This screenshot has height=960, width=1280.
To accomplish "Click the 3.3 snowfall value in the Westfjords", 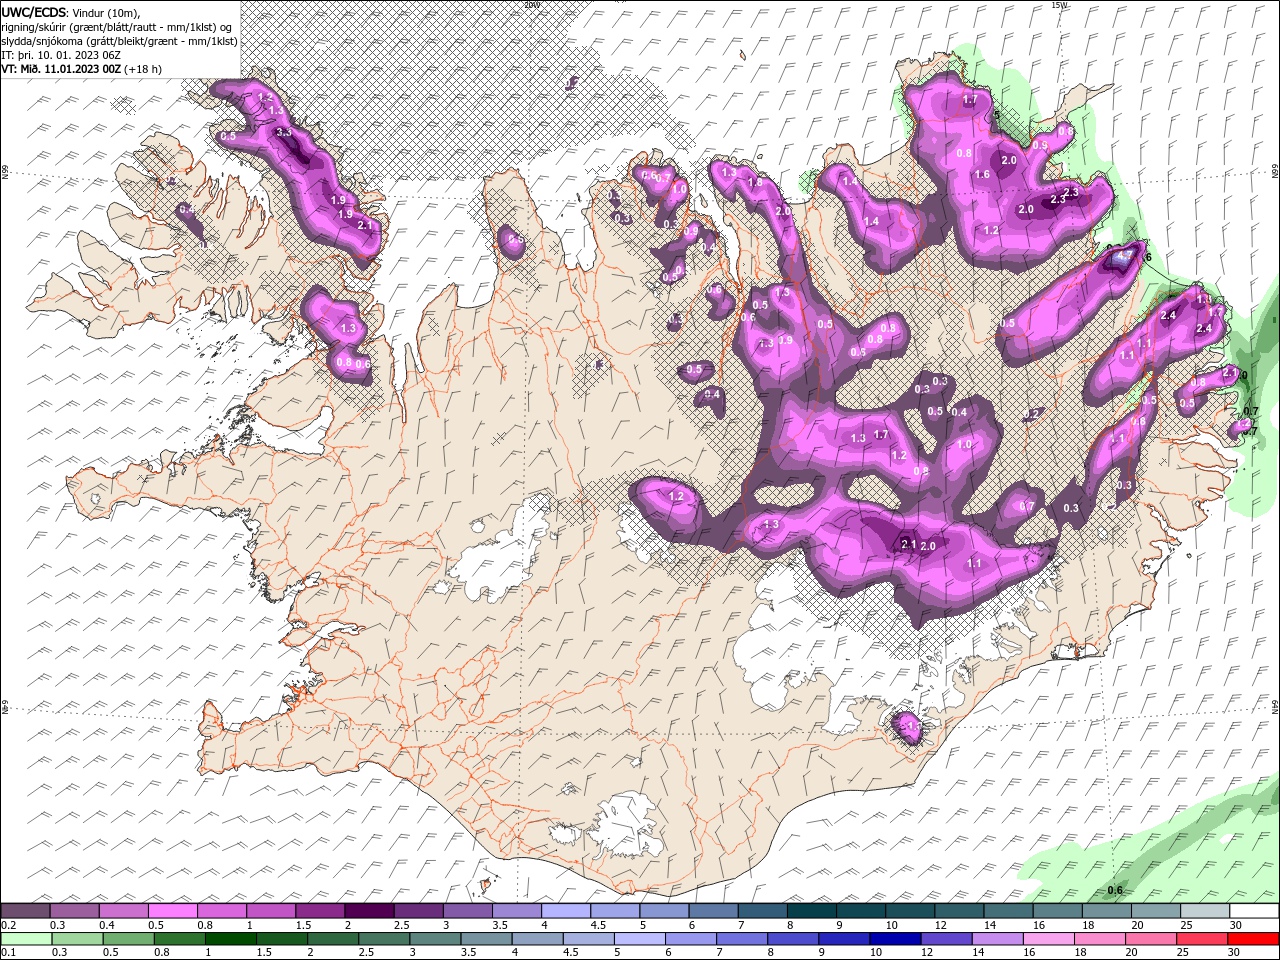I will tap(283, 132).
